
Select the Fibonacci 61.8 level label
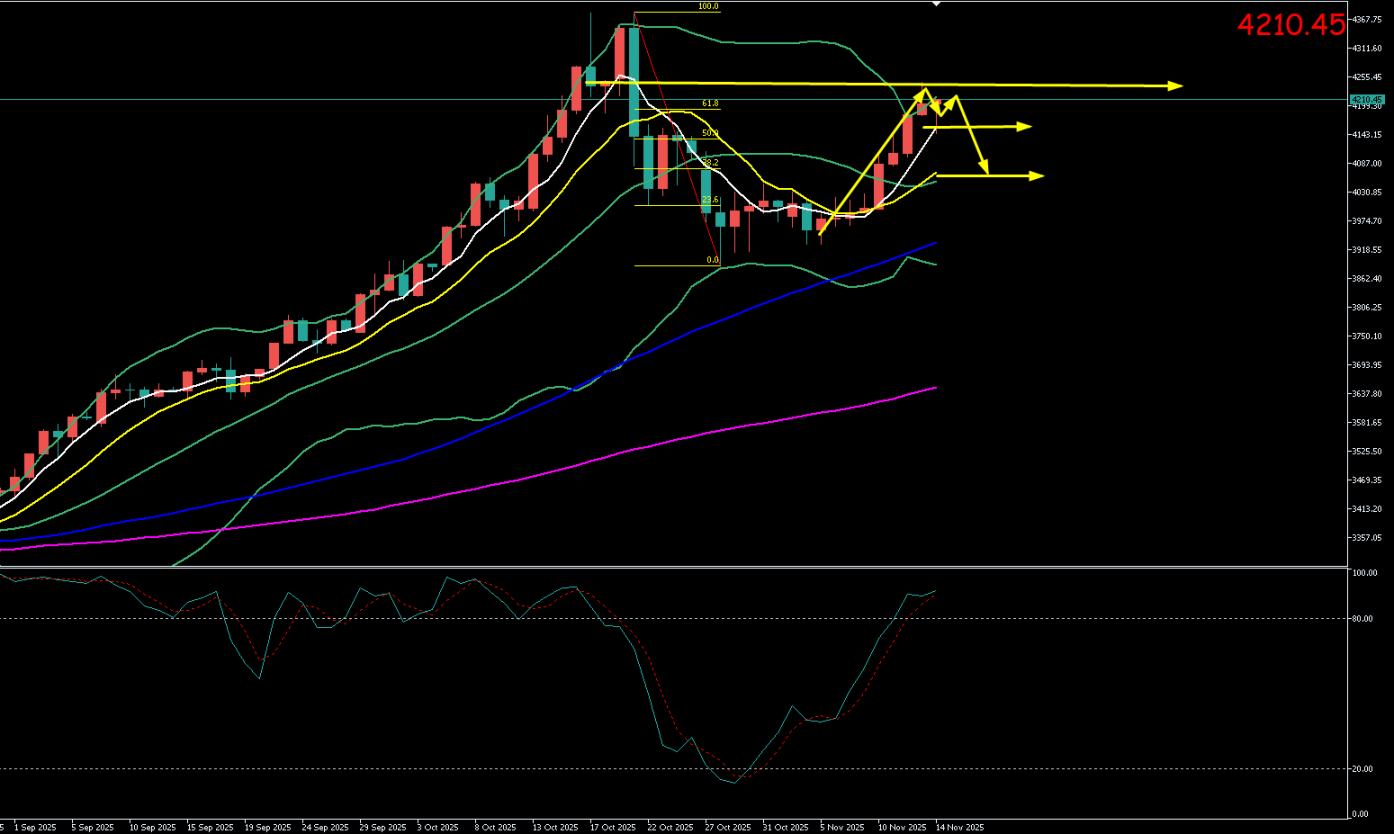pyautogui.click(x=710, y=103)
